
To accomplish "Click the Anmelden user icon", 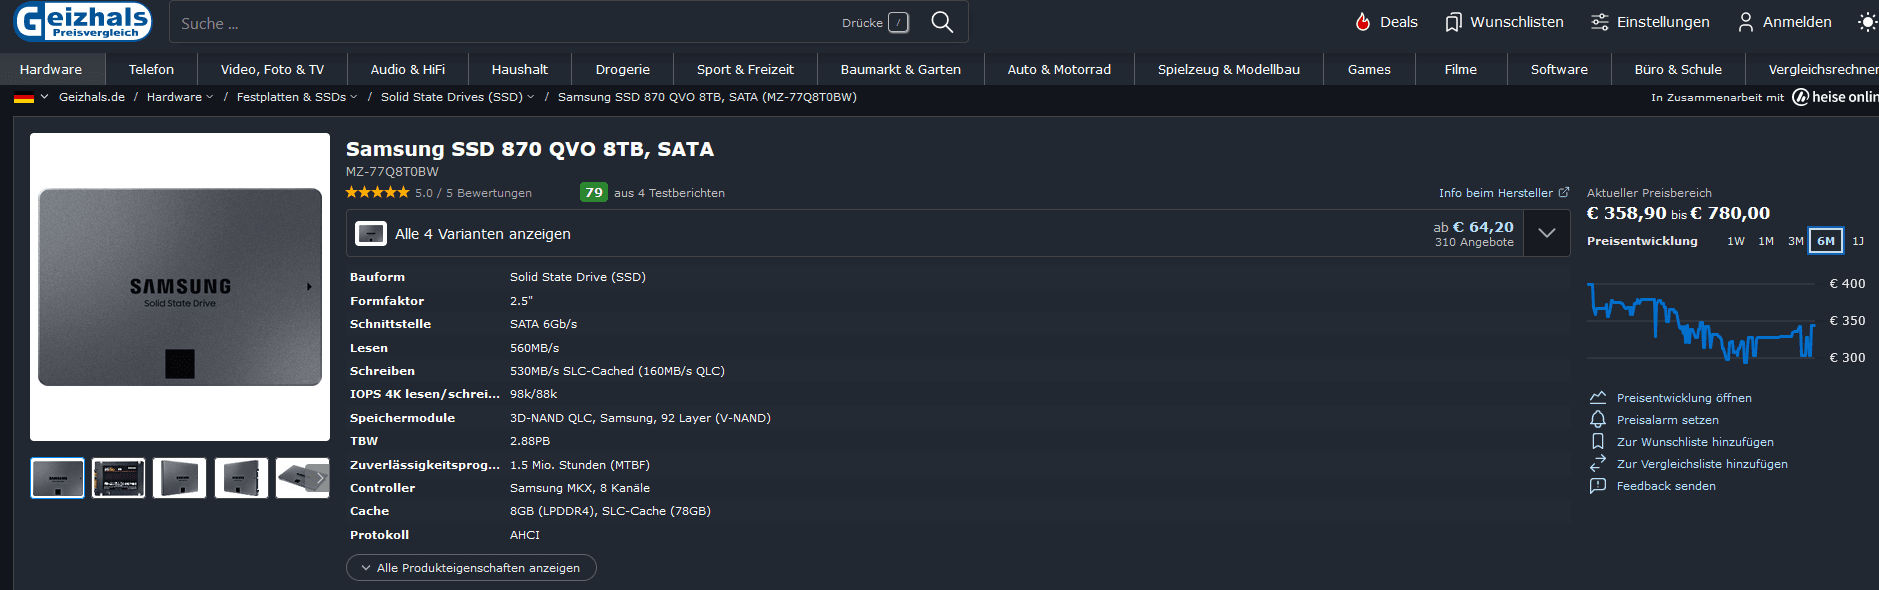I will point(1746,22).
